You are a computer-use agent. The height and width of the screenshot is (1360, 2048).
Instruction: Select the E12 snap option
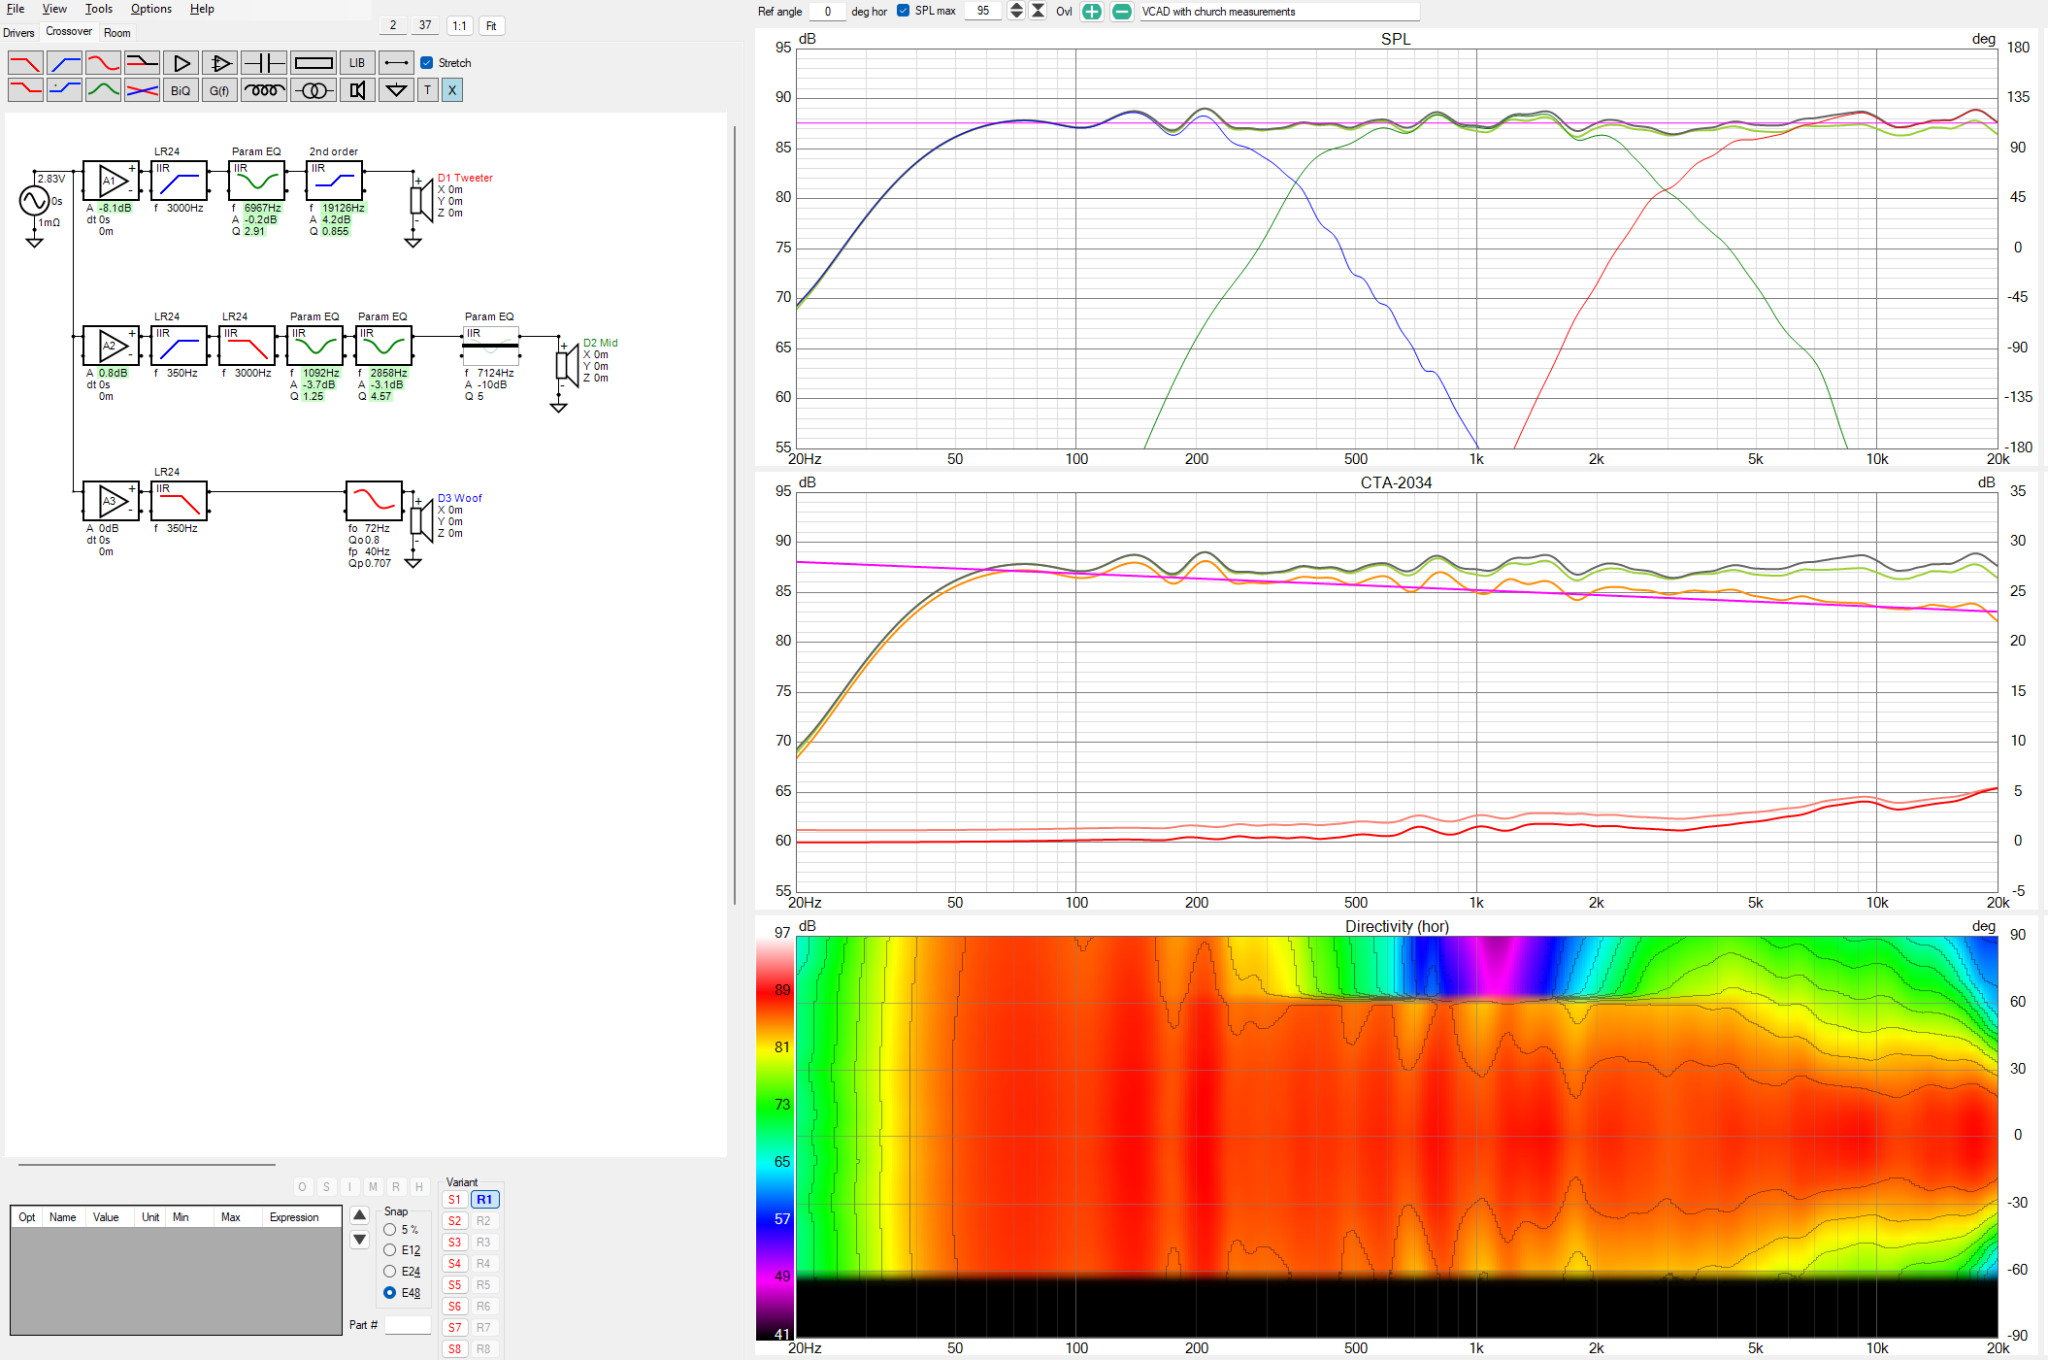click(390, 1251)
